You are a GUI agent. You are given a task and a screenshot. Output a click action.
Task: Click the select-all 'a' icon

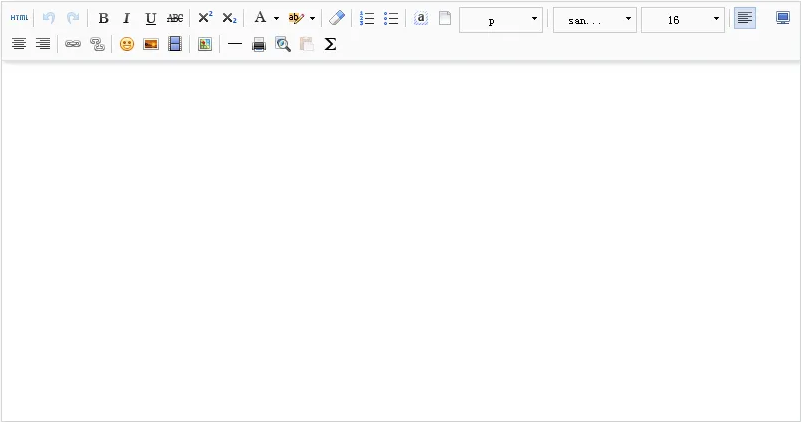click(x=420, y=18)
